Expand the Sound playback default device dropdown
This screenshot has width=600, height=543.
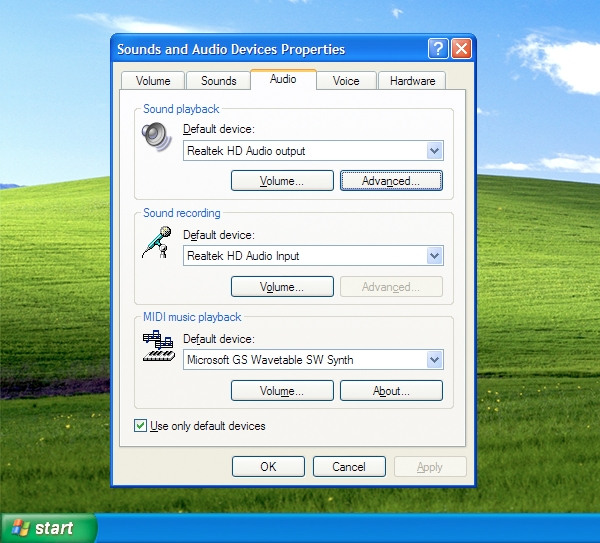click(x=434, y=151)
